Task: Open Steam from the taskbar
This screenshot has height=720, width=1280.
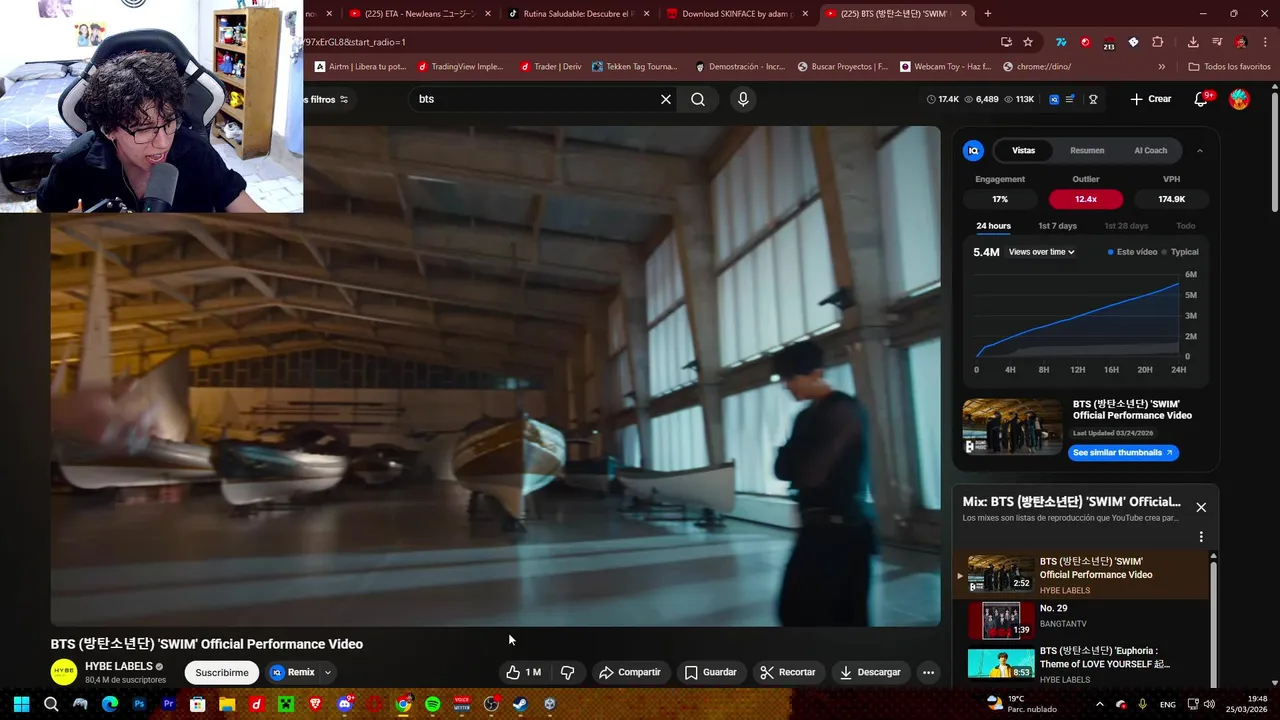Action: 520,704
